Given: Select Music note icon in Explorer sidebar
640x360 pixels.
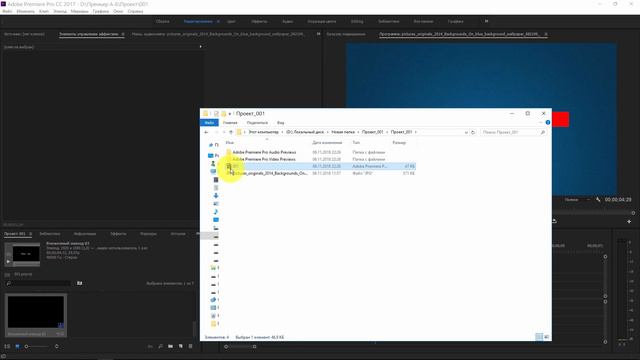Looking at the screenshot, I should 216,212.
